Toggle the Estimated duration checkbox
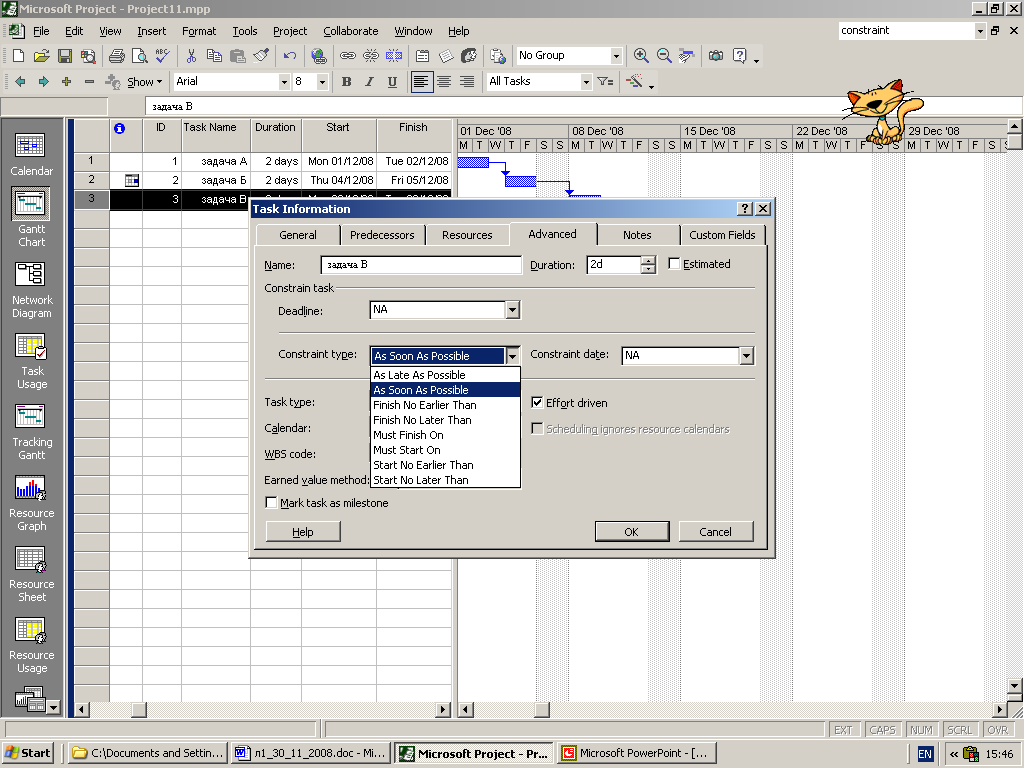 click(x=674, y=264)
